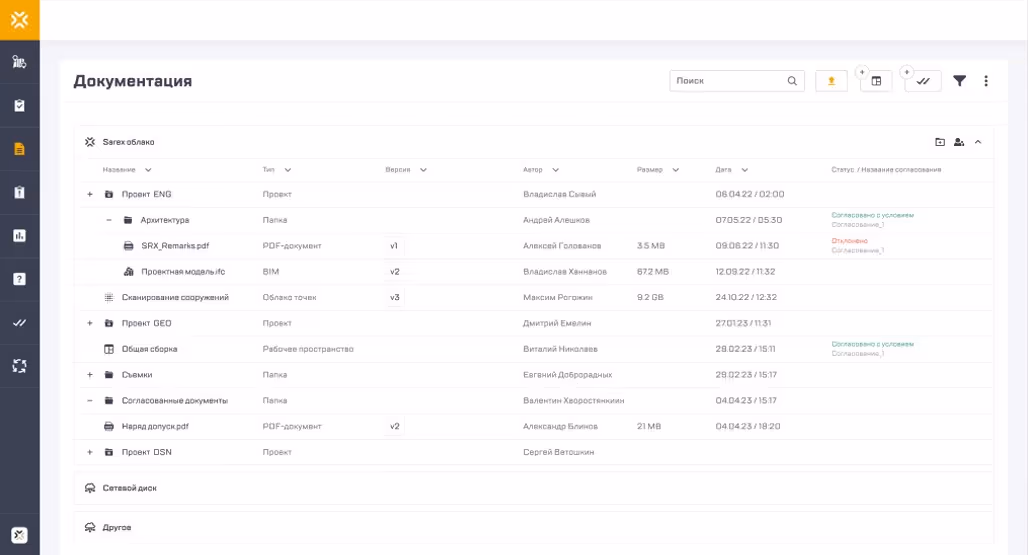Click the Поиск search field
The image size is (1028, 555).
point(737,81)
